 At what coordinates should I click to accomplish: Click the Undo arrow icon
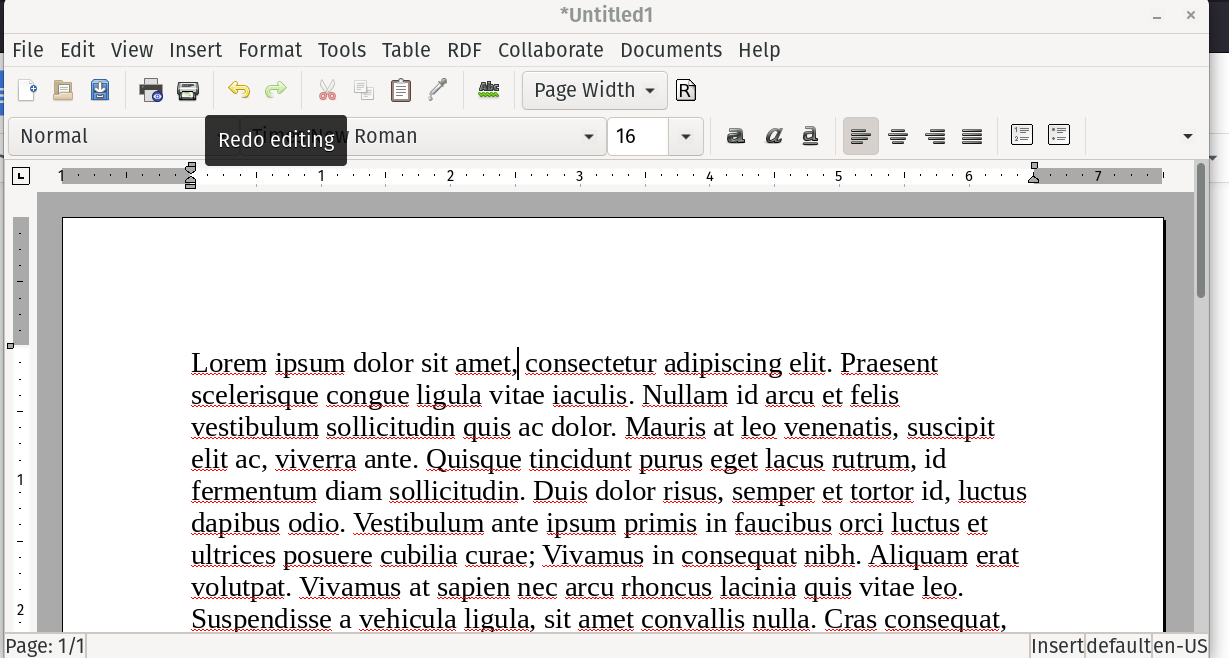click(x=238, y=91)
